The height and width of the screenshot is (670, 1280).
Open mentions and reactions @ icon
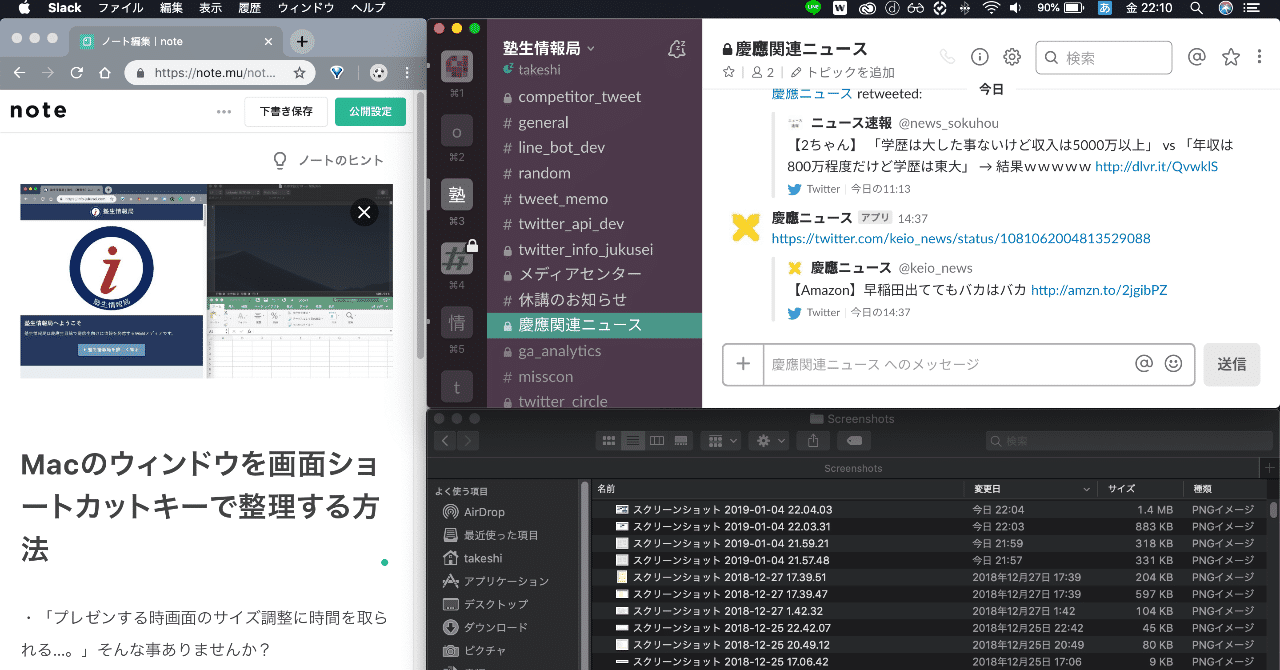pyautogui.click(x=1196, y=57)
